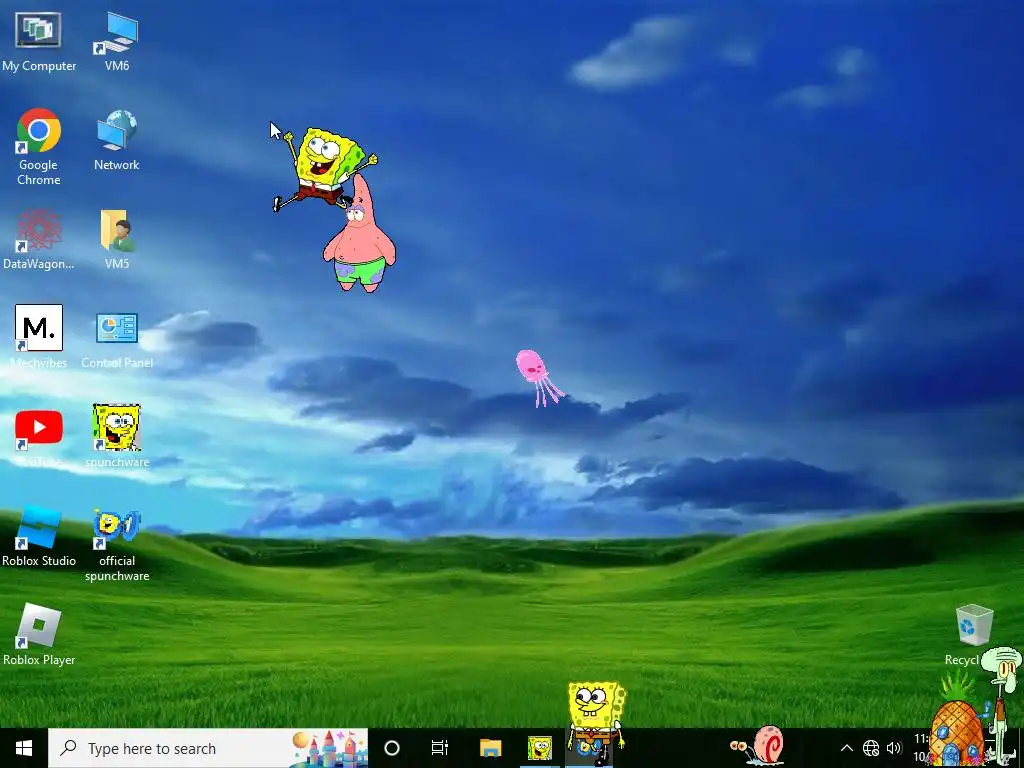Open the Network desktop icon
The width and height of the screenshot is (1024, 768).
pos(117,140)
